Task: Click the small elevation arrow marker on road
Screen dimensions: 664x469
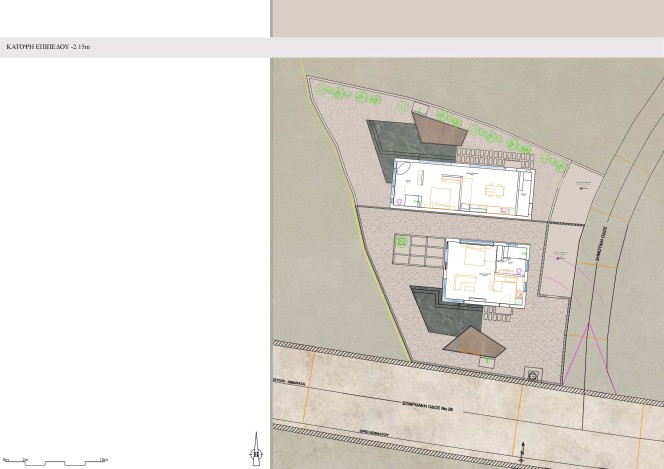Action: (x=523, y=453)
